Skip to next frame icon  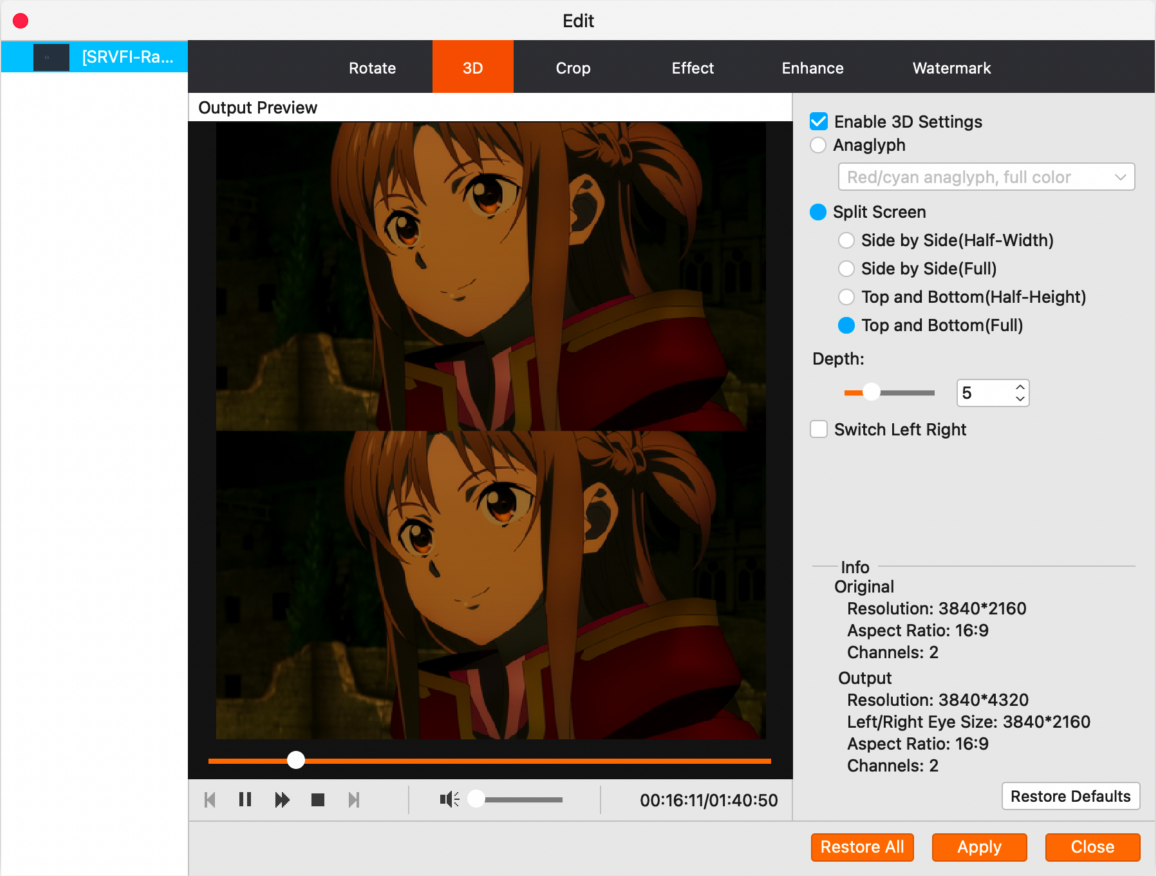(x=354, y=800)
